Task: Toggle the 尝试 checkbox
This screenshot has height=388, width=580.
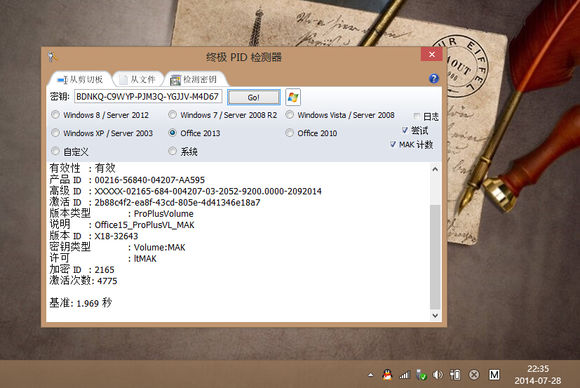Action: pos(405,130)
